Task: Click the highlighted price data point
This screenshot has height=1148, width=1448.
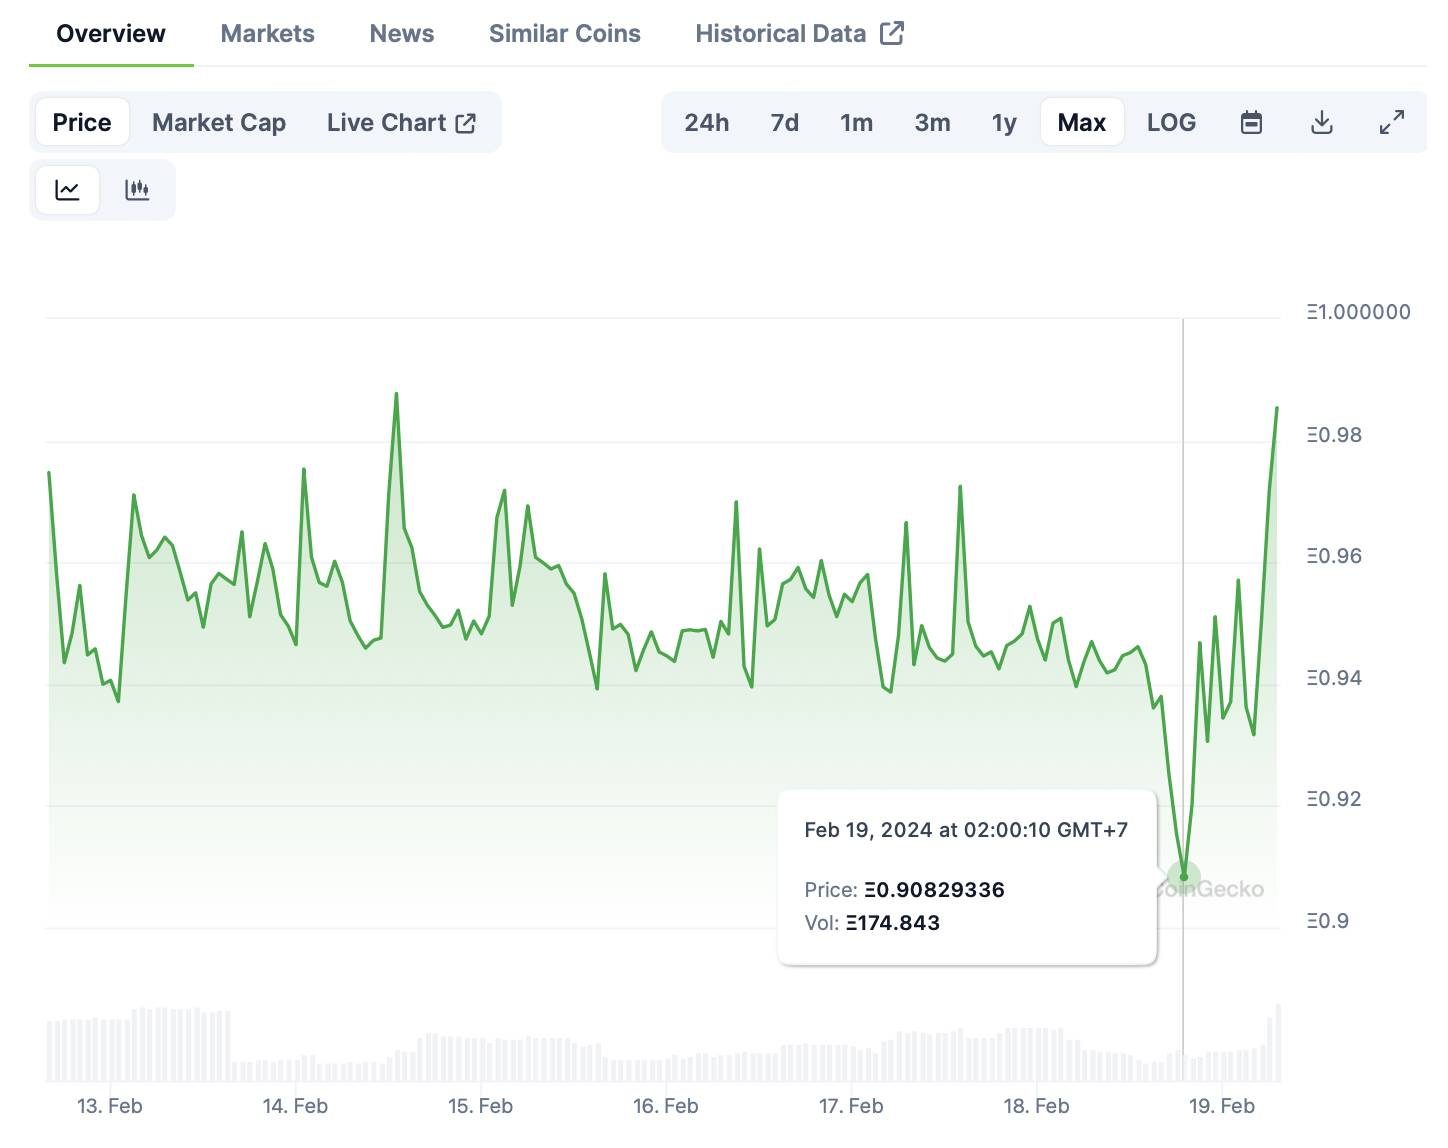Action: (1184, 877)
